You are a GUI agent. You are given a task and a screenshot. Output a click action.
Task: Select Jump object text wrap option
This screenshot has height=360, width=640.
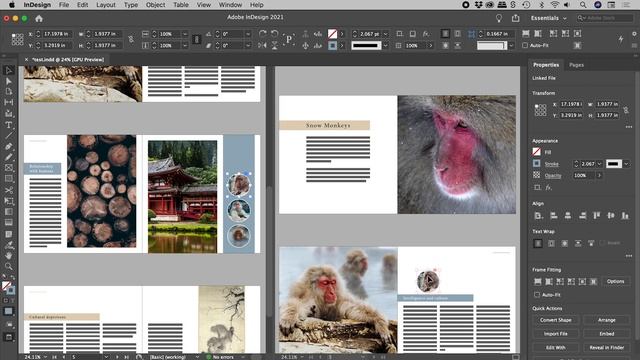pyautogui.click(x=578, y=243)
